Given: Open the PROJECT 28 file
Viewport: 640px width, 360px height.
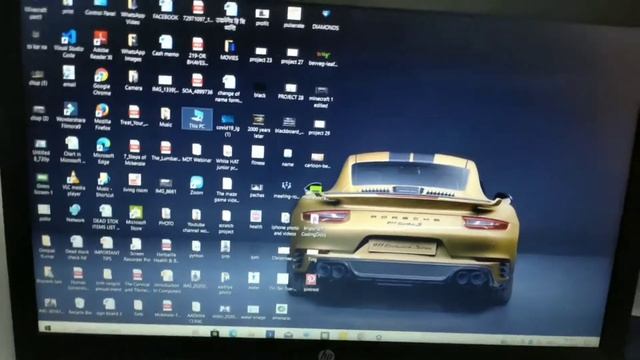Looking at the screenshot, I should [291, 91].
